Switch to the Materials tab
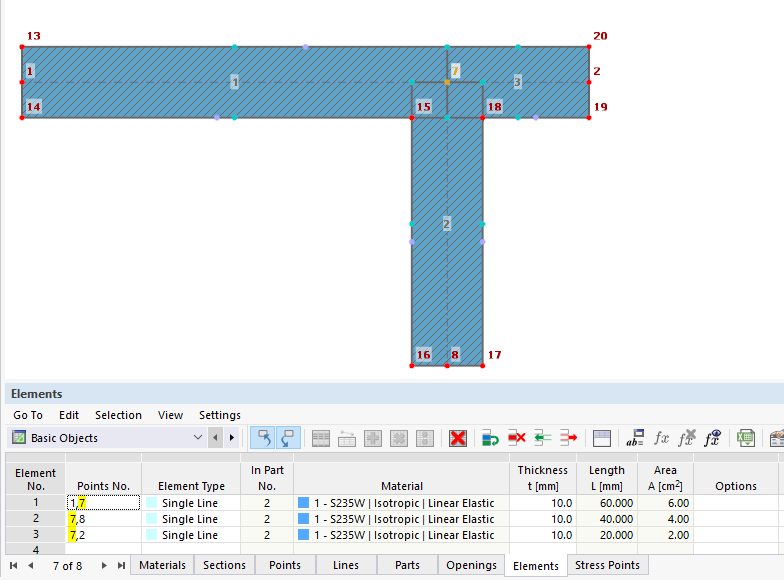 point(162,565)
